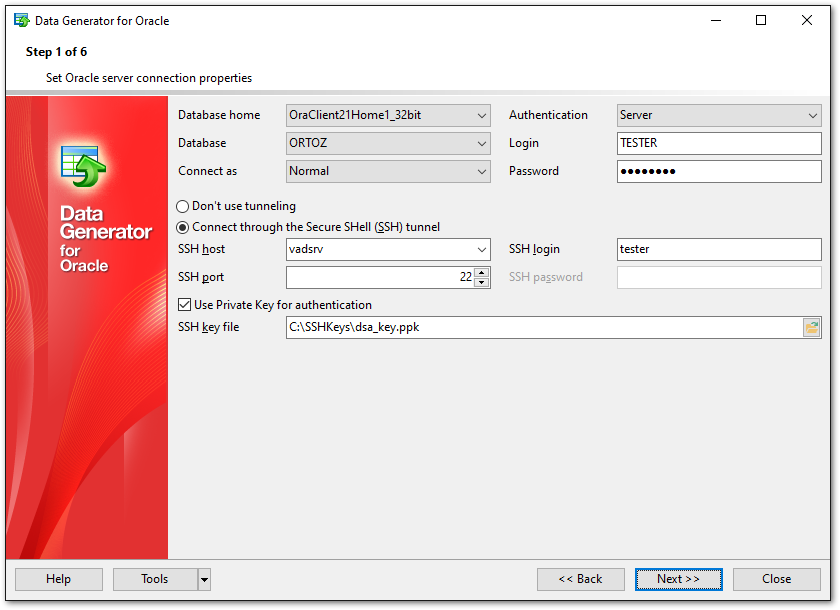The width and height of the screenshot is (840, 610).
Task: Click the Help button
Action: pos(58,579)
